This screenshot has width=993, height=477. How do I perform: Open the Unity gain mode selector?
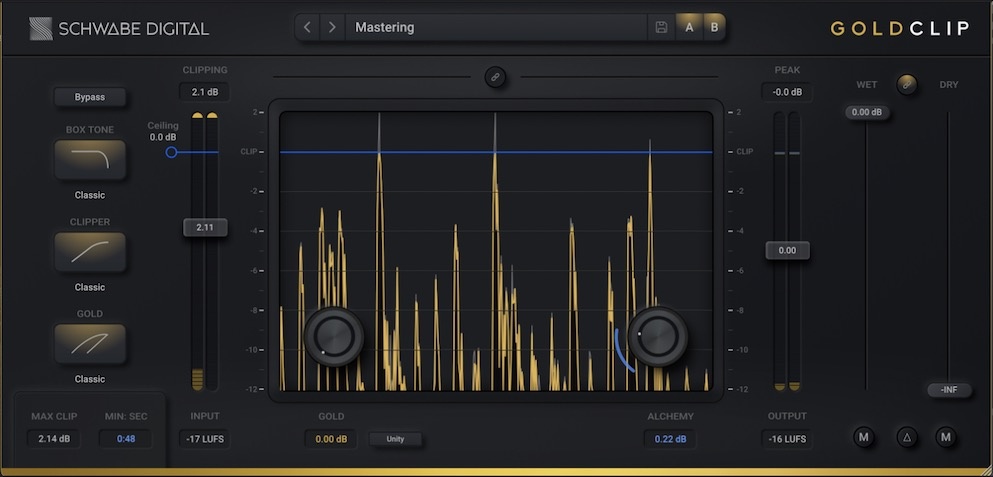click(395, 439)
